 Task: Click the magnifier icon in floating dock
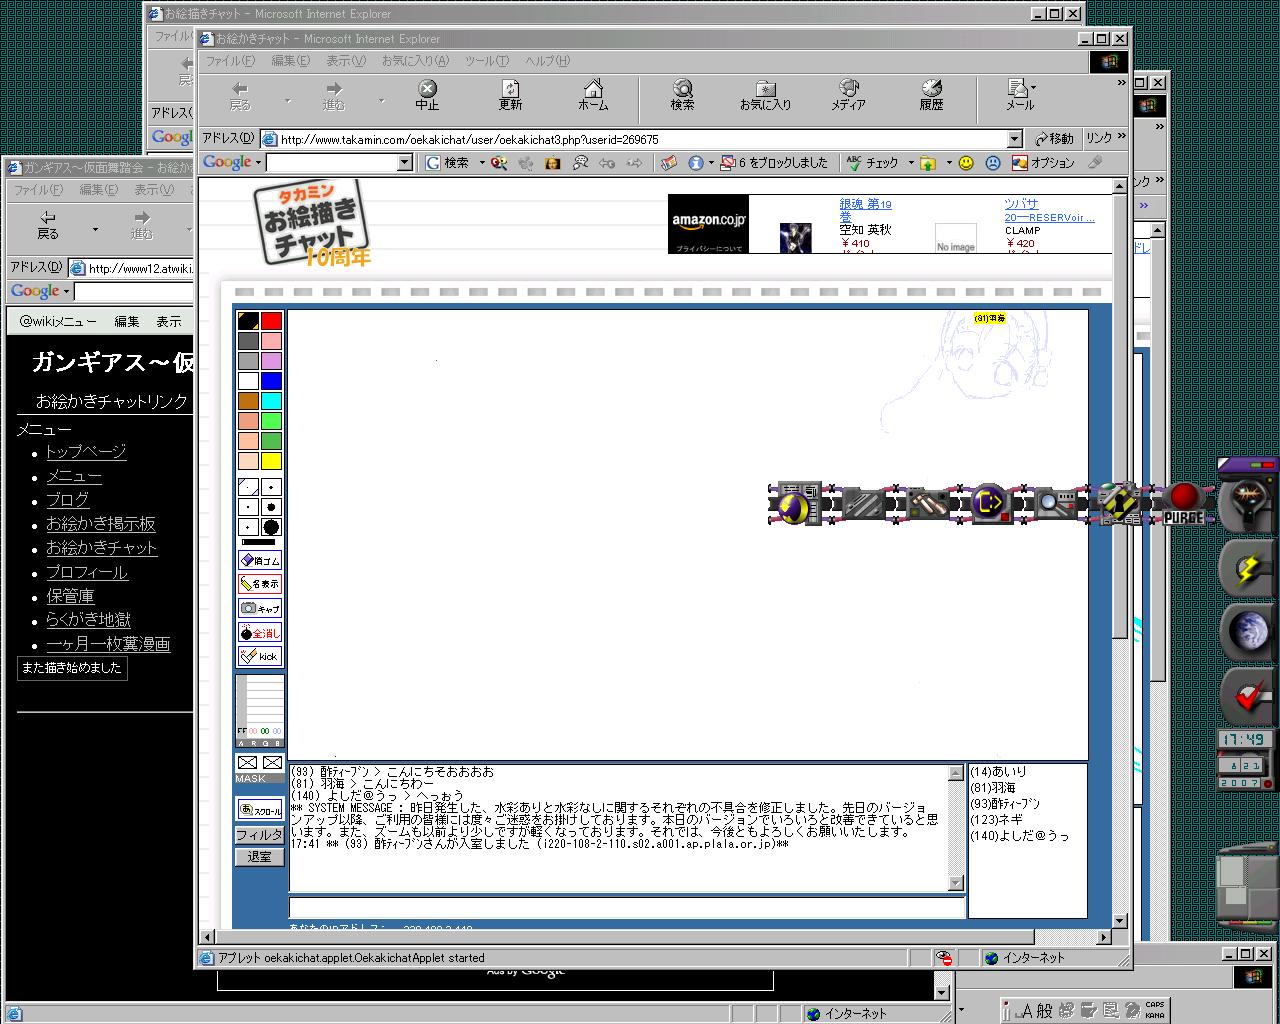click(1055, 503)
